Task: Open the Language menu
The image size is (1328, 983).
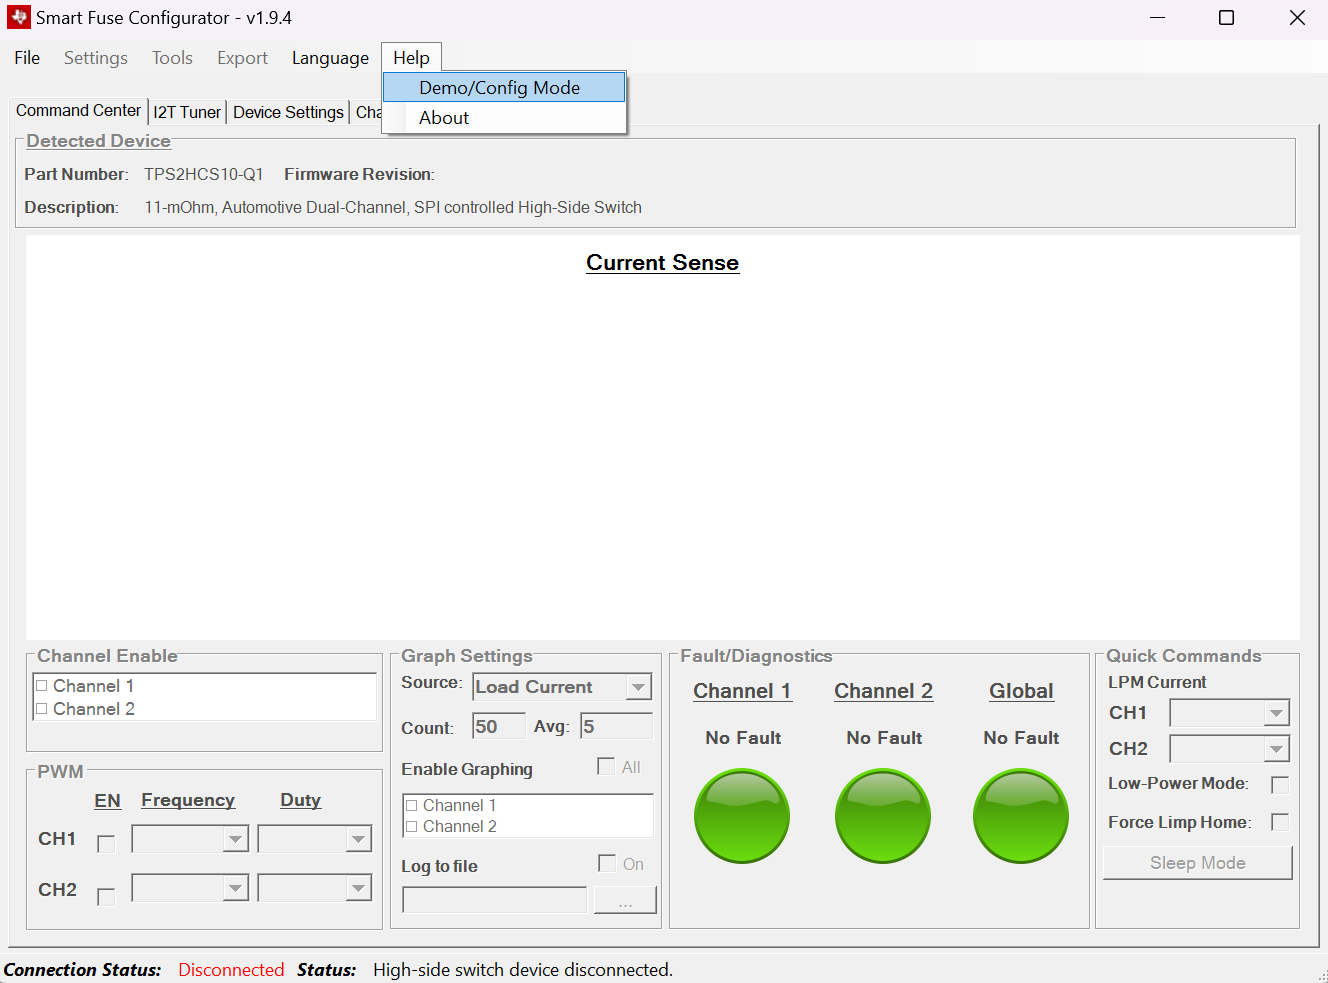Action: (330, 58)
